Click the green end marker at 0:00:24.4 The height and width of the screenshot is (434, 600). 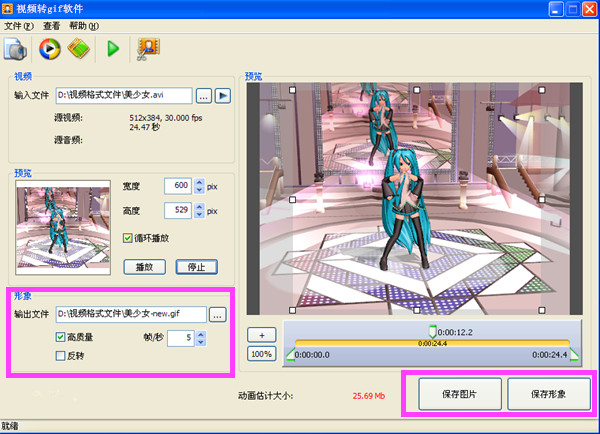(574, 354)
